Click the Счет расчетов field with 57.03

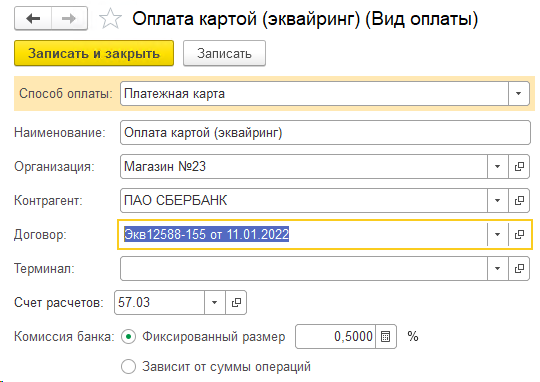(159, 302)
